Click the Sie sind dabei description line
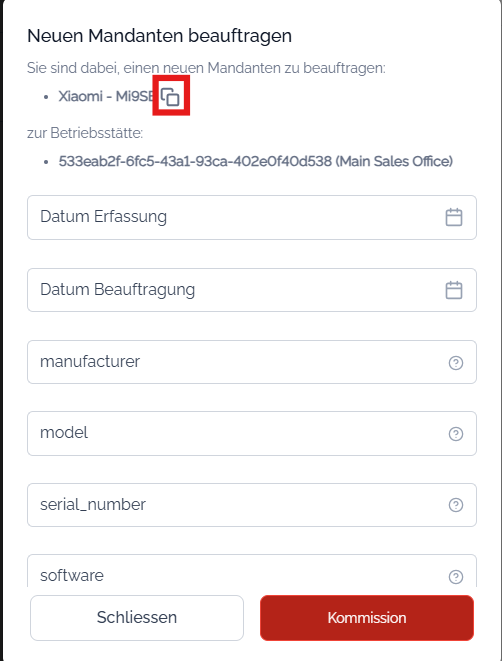The height and width of the screenshot is (661, 502). 206,68
